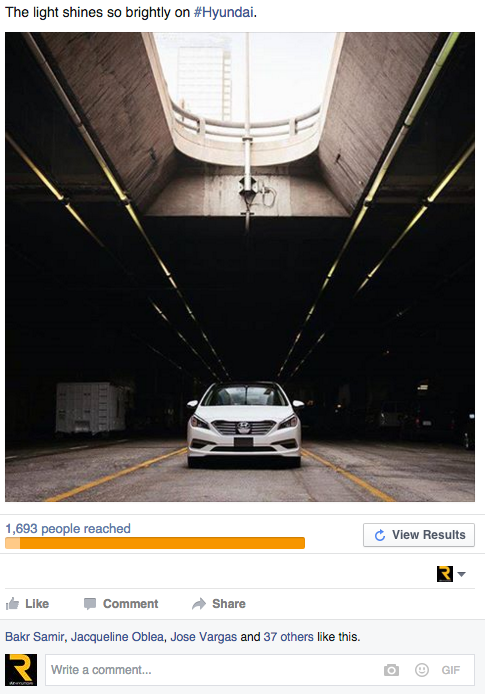Click the light orange segment of the reach bar
Viewport: 485px width, 694px height.
(x=12, y=543)
